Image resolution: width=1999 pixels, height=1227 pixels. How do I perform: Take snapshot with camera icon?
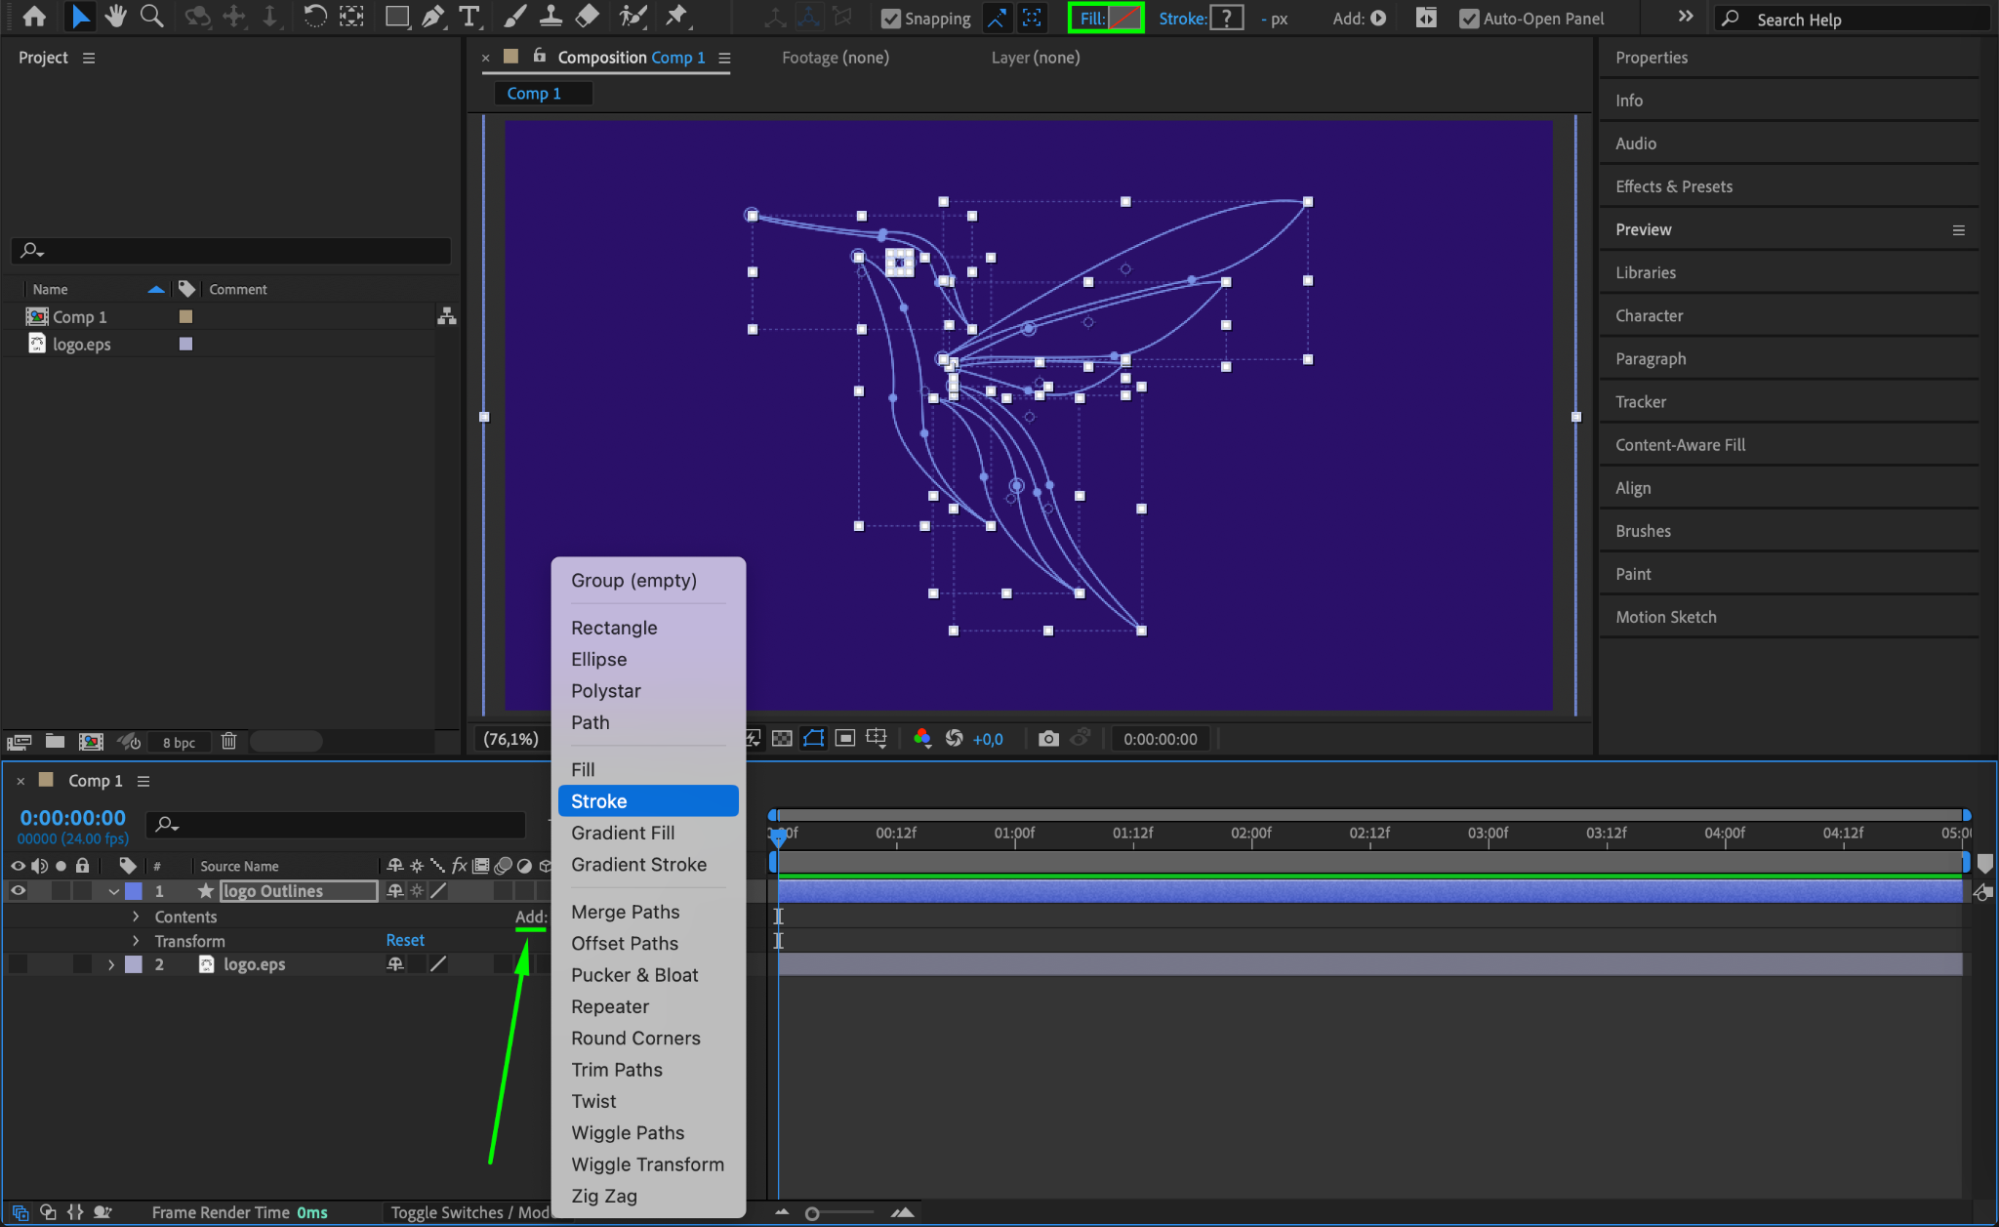[x=1048, y=739]
